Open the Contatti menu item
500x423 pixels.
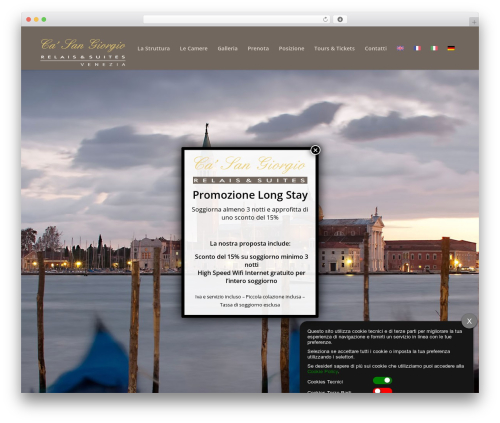click(376, 49)
